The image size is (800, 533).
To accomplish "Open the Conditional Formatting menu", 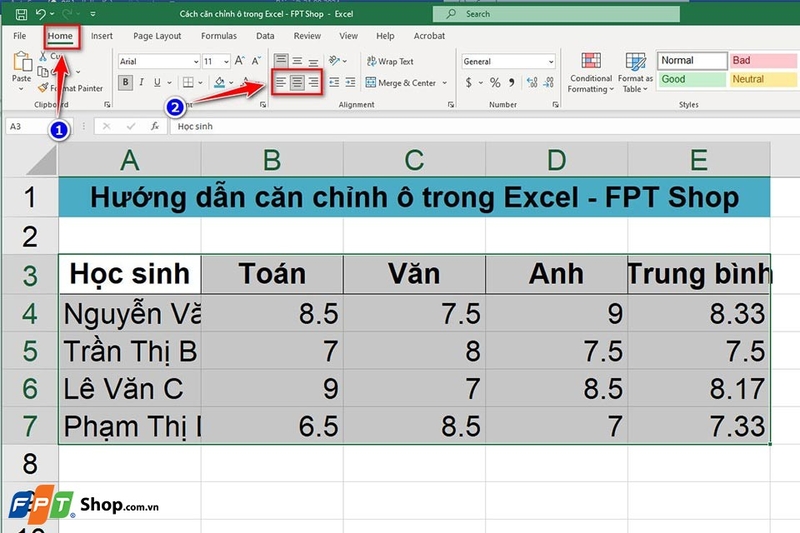I will pos(591,72).
